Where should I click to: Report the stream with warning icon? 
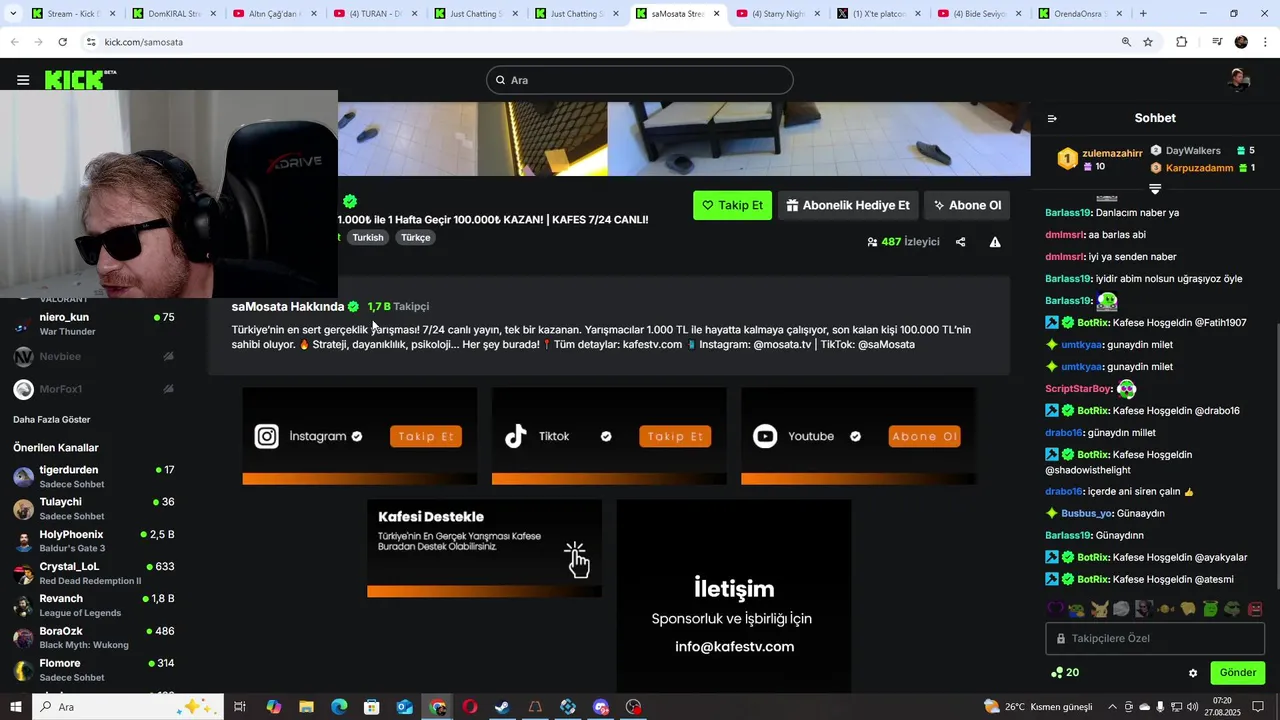[995, 242]
